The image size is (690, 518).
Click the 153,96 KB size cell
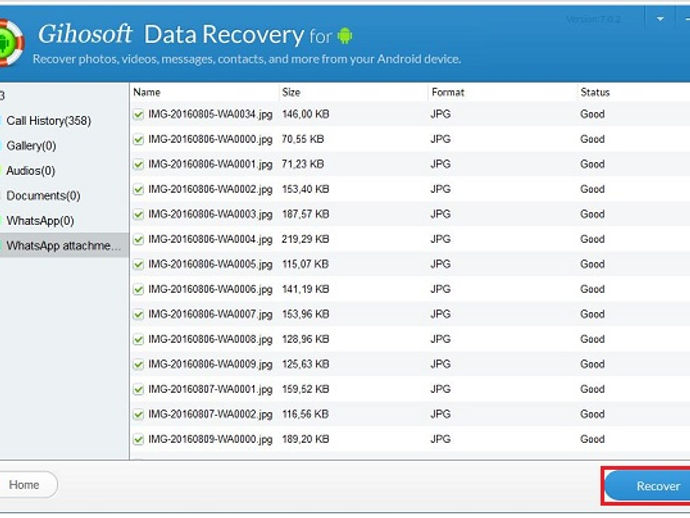[x=305, y=315]
